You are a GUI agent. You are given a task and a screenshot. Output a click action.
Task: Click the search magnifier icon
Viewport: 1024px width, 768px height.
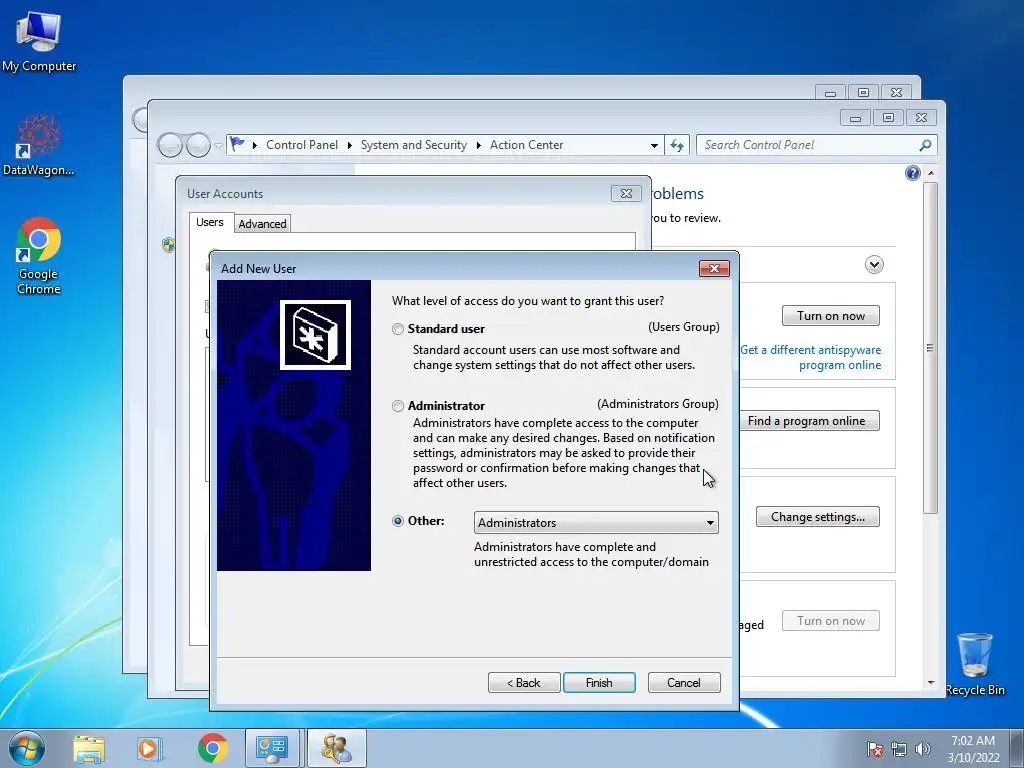pos(925,145)
